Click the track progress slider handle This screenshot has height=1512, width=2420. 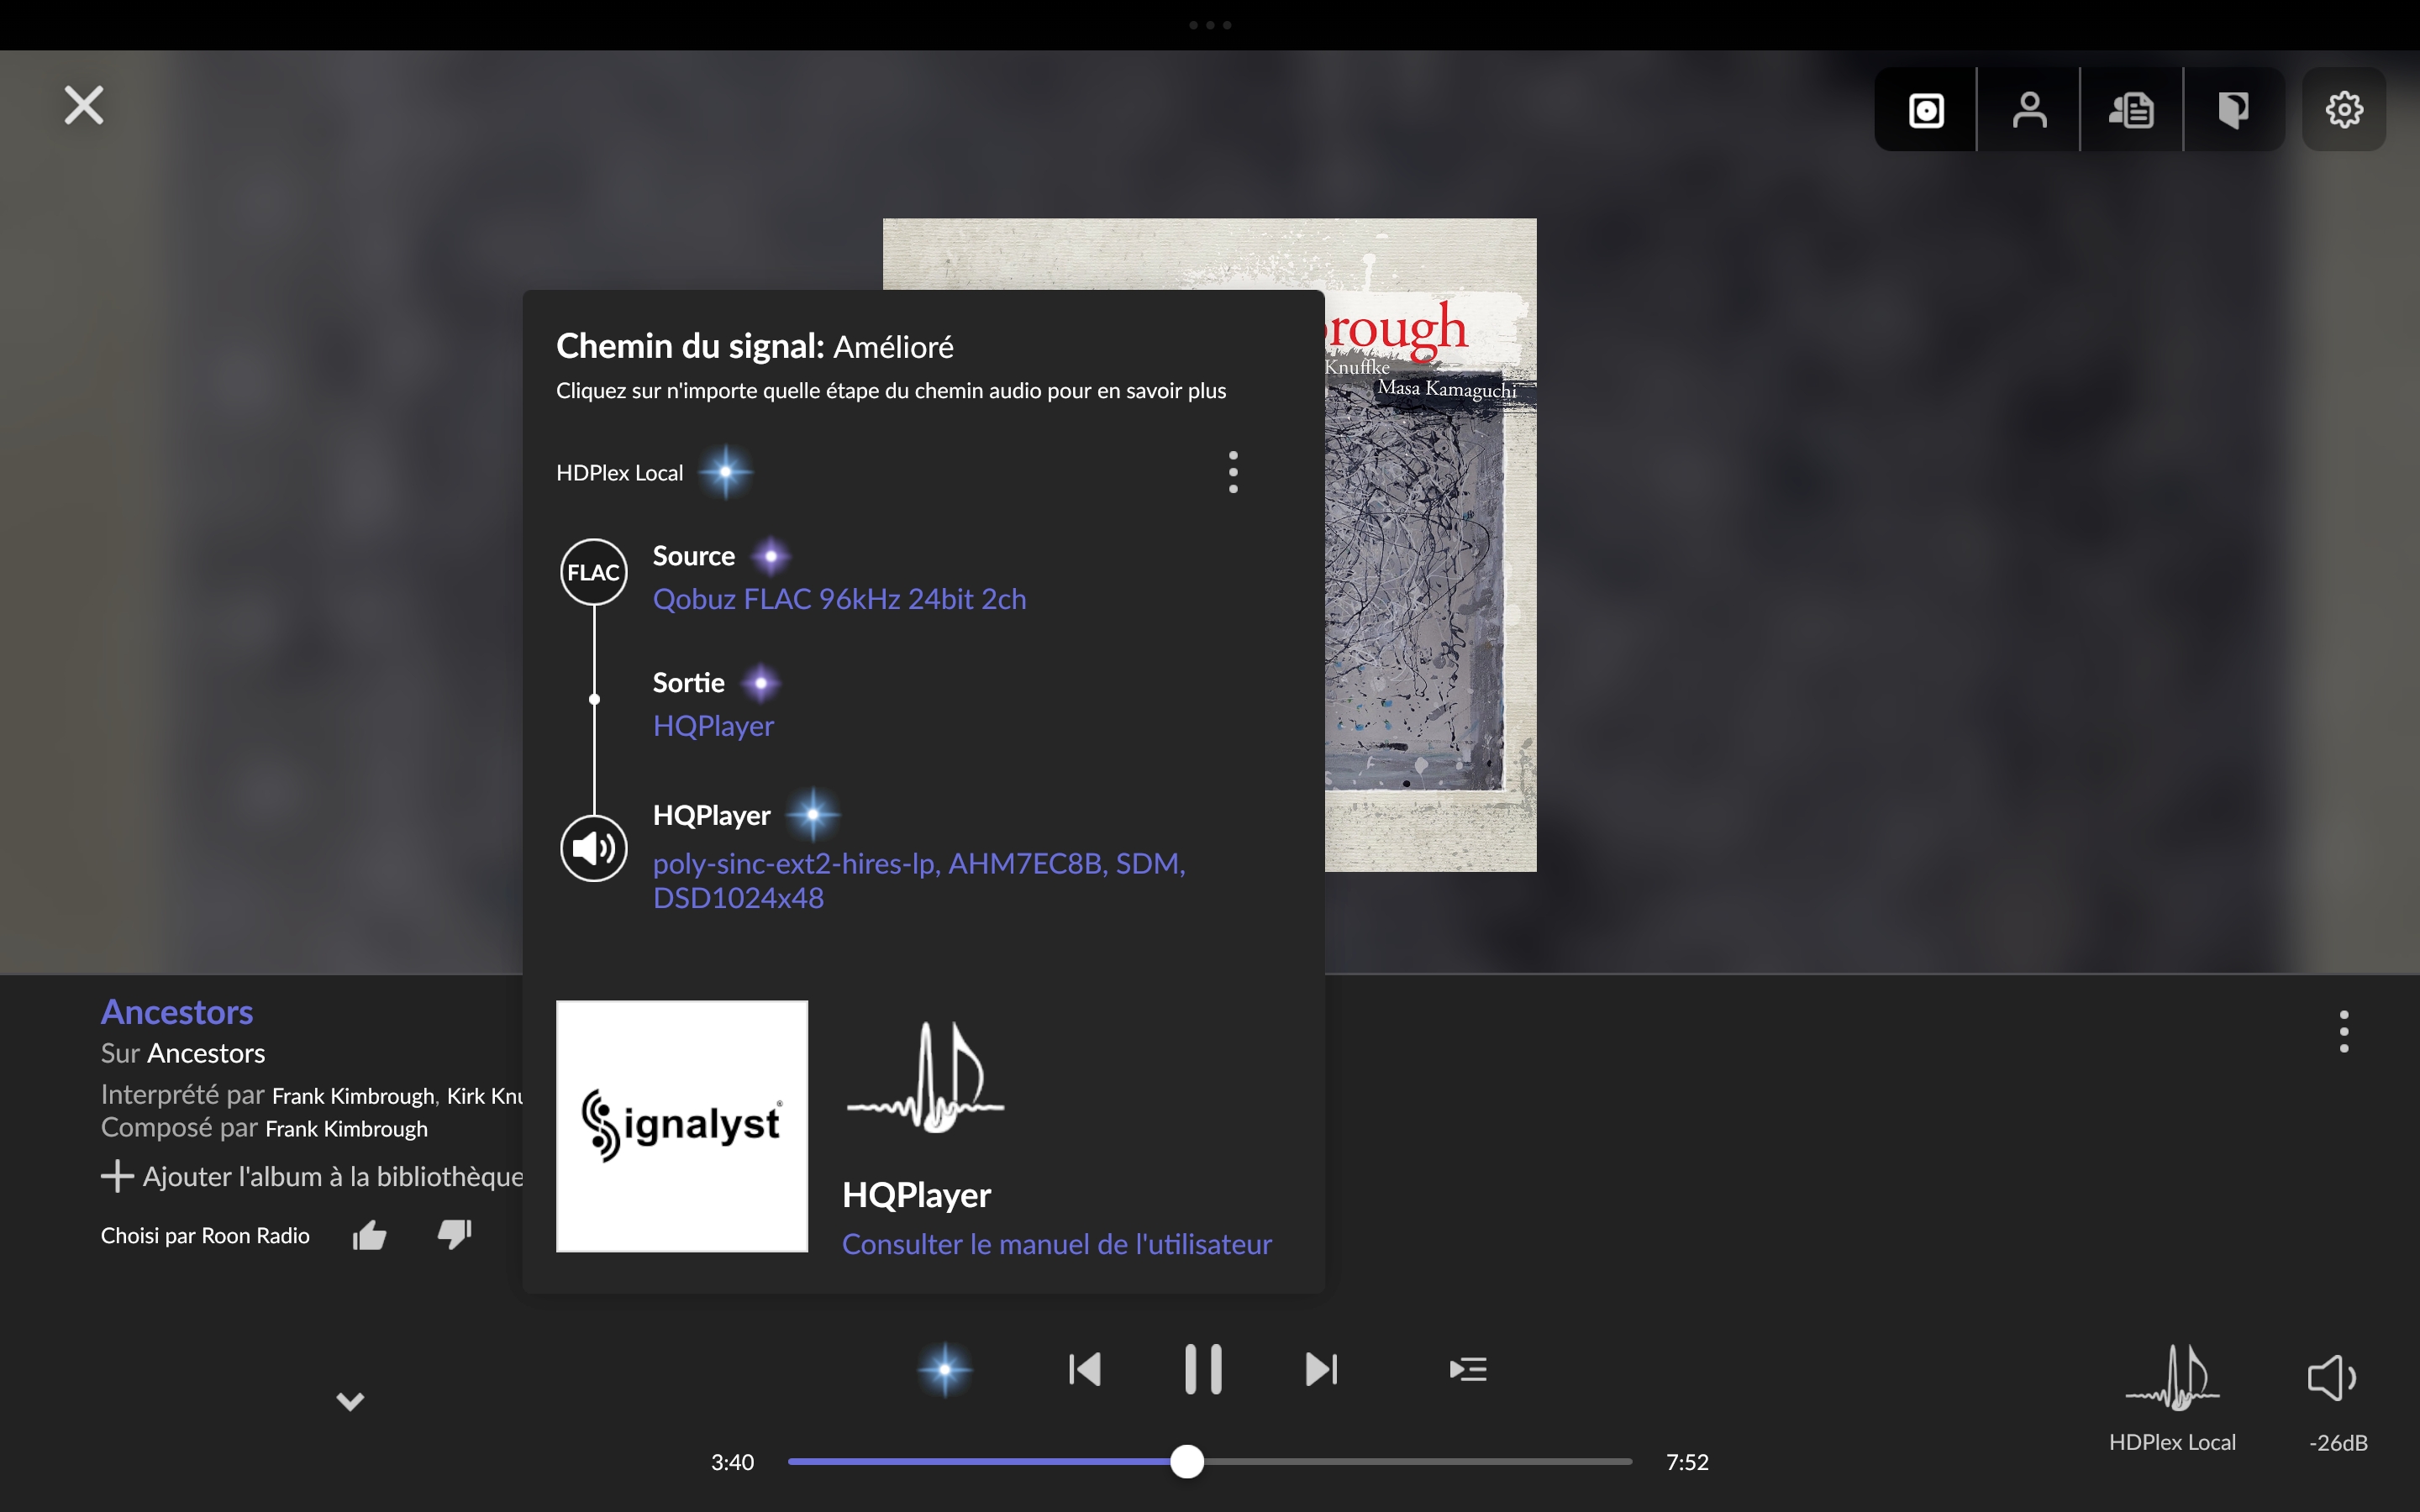(1187, 1461)
